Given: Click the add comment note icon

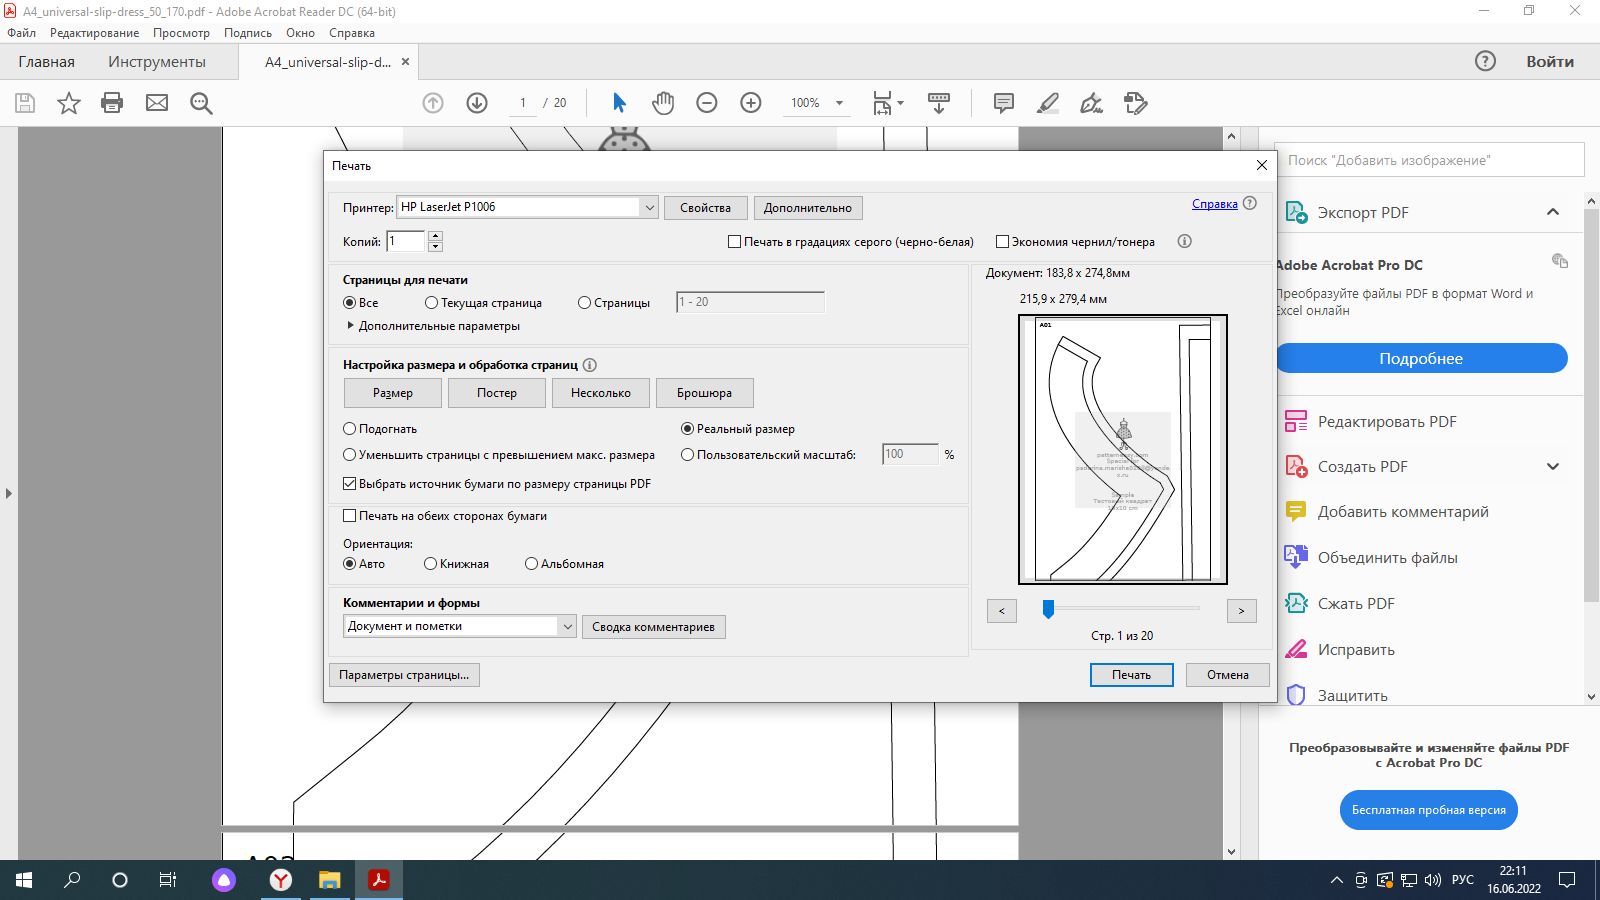Looking at the screenshot, I should point(1004,103).
